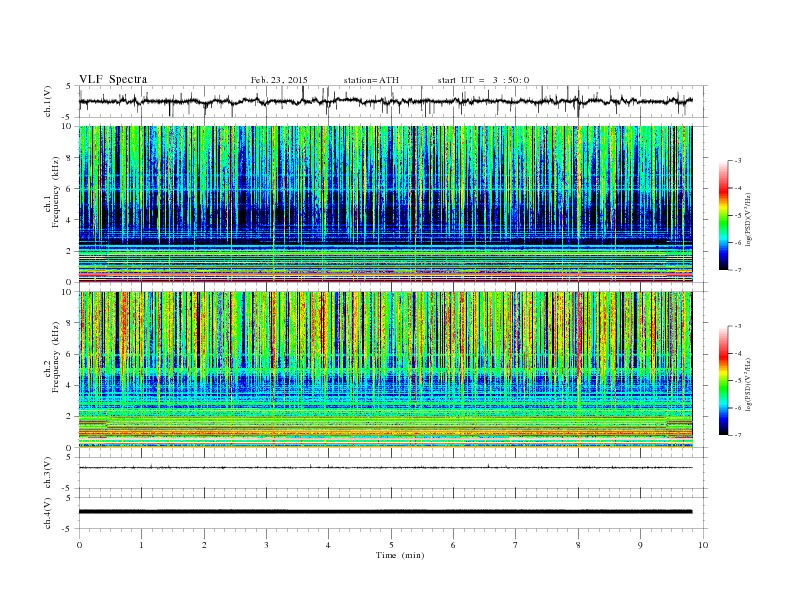The width and height of the screenshot is (792, 612).
Task: Click the ch.1 spectrogram panel
Action: (x=385, y=204)
